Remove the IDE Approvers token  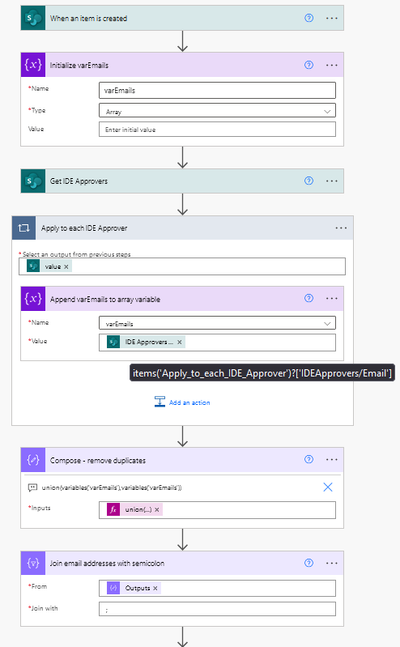(x=180, y=342)
